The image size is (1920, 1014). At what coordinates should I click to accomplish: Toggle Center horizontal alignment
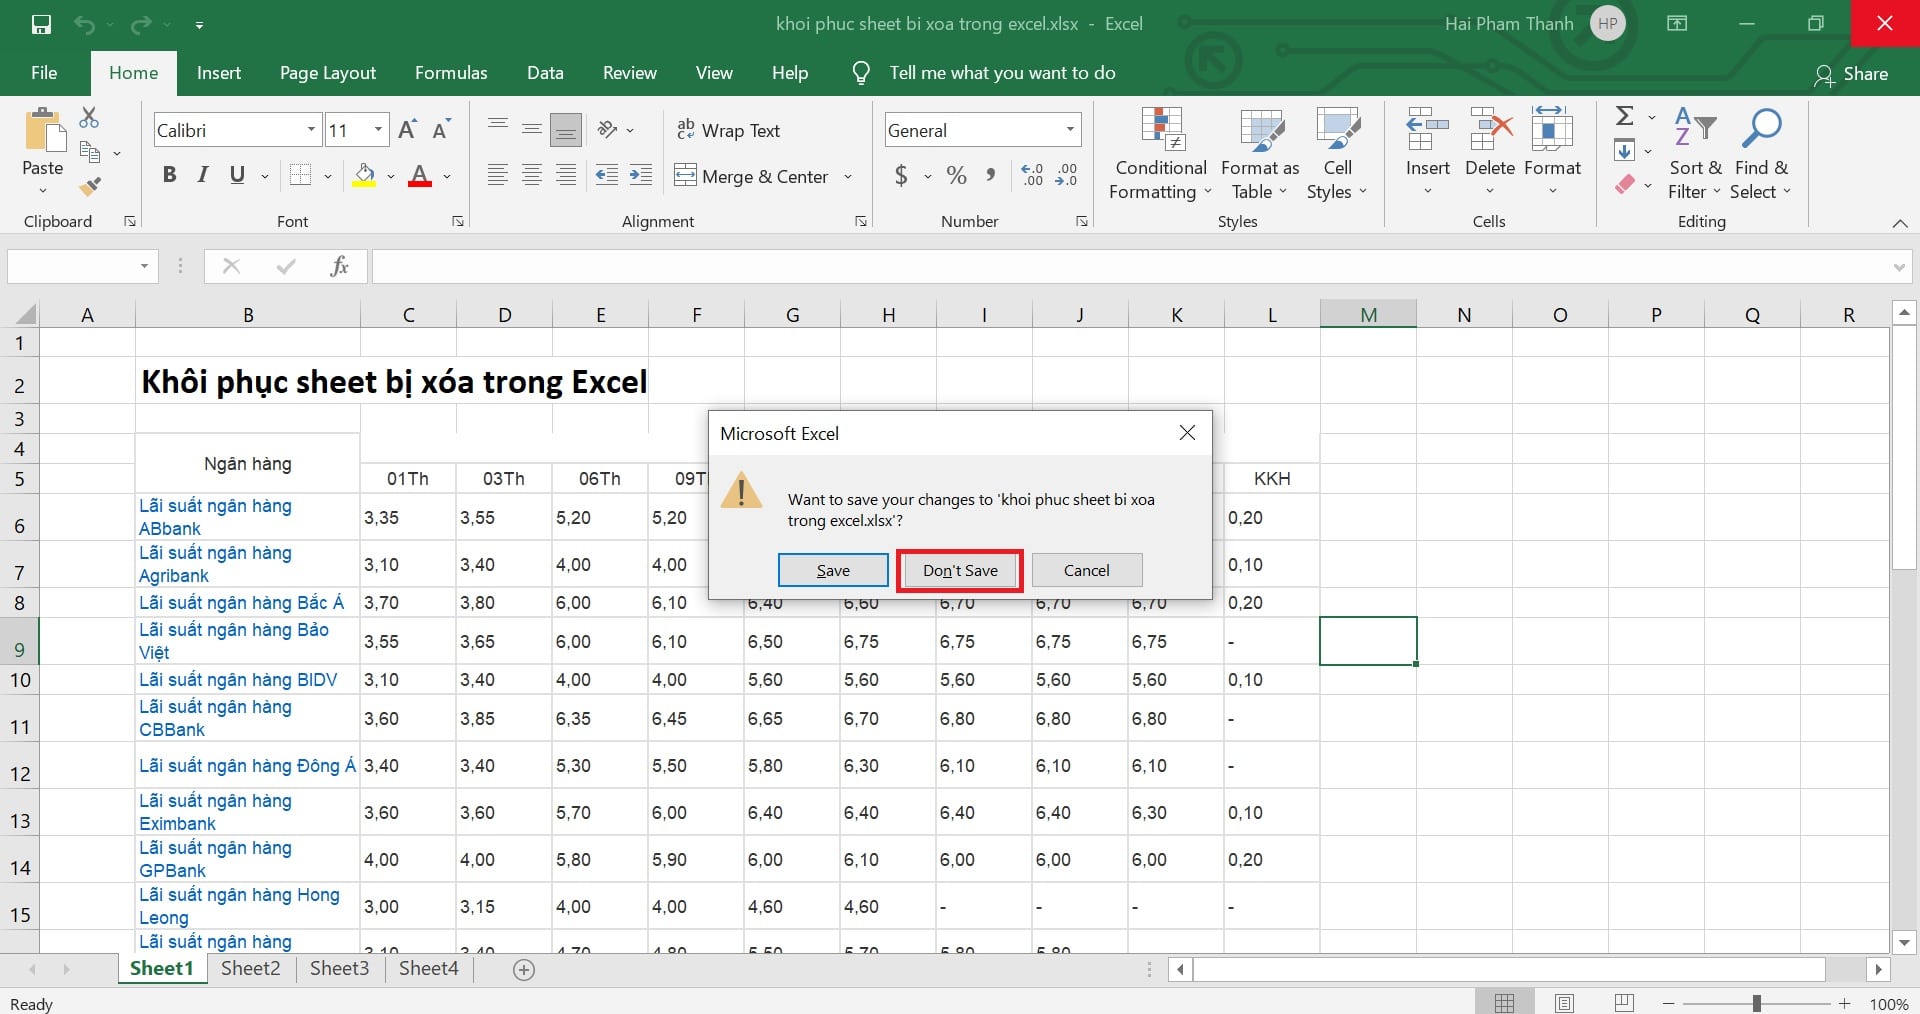532,176
